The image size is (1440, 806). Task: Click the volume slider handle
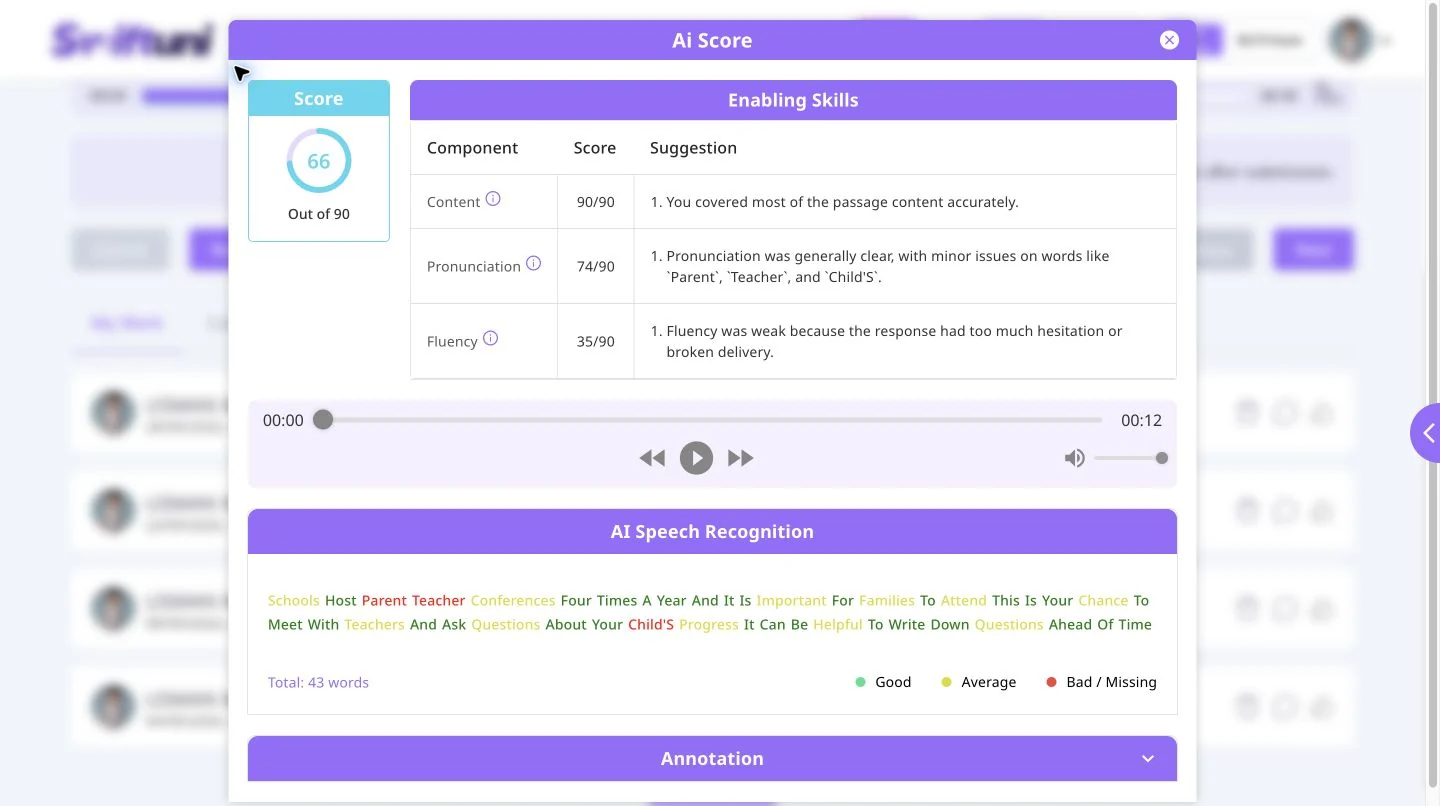(1162, 458)
